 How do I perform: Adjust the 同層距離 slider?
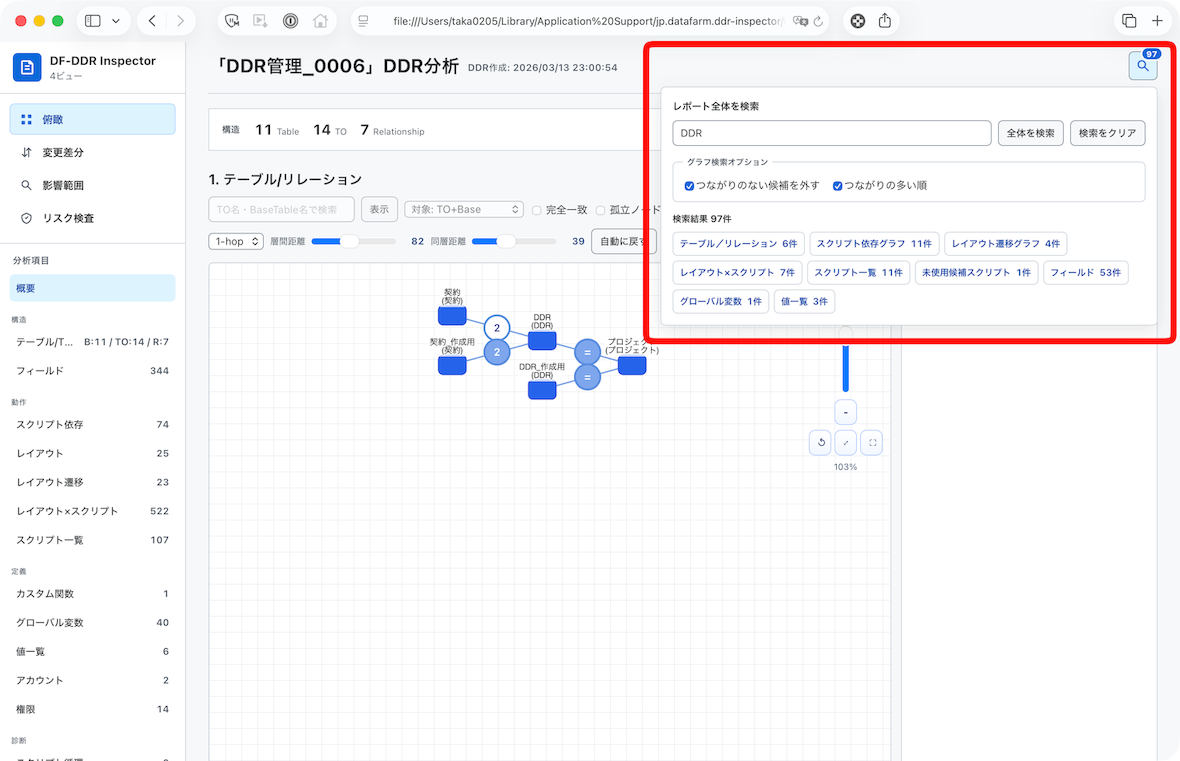pyautogui.click(x=514, y=242)
